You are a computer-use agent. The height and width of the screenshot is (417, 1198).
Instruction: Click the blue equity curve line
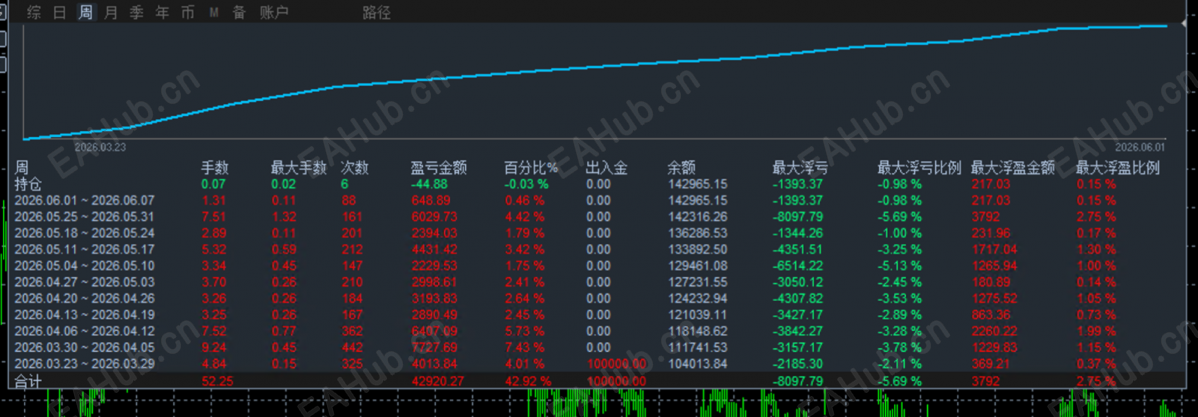click(x=596, y=67)
